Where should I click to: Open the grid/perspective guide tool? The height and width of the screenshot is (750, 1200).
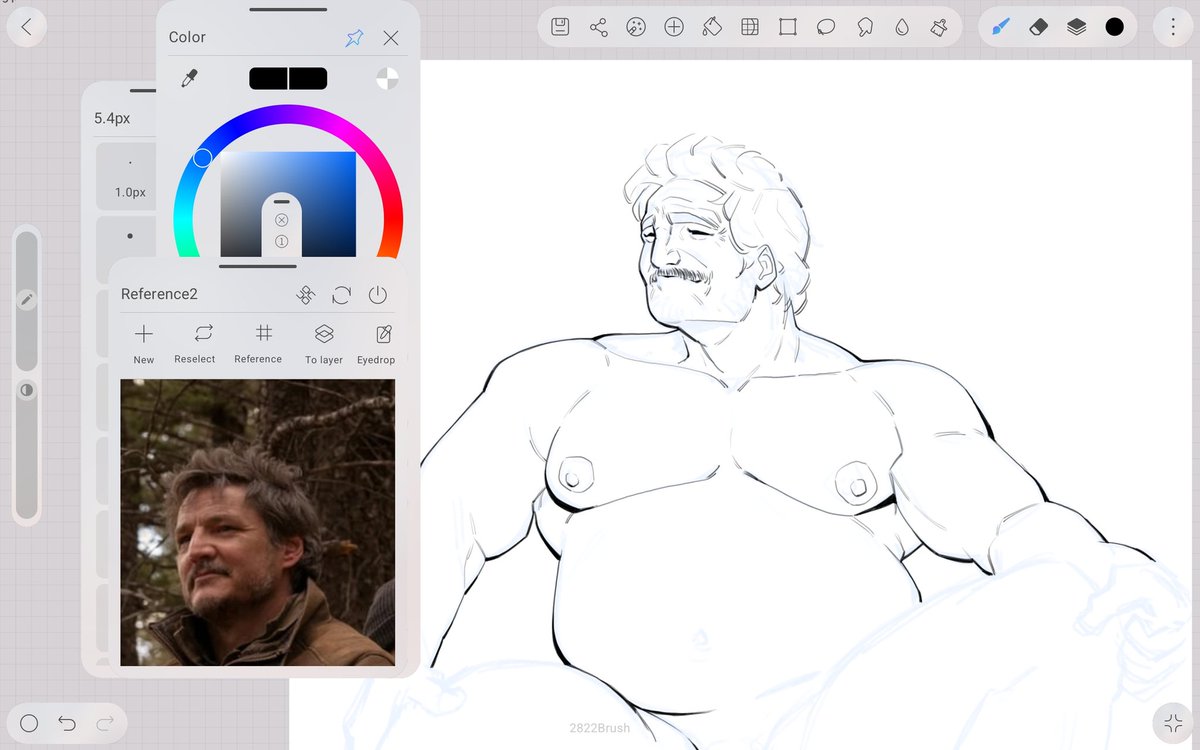[750, 27]
